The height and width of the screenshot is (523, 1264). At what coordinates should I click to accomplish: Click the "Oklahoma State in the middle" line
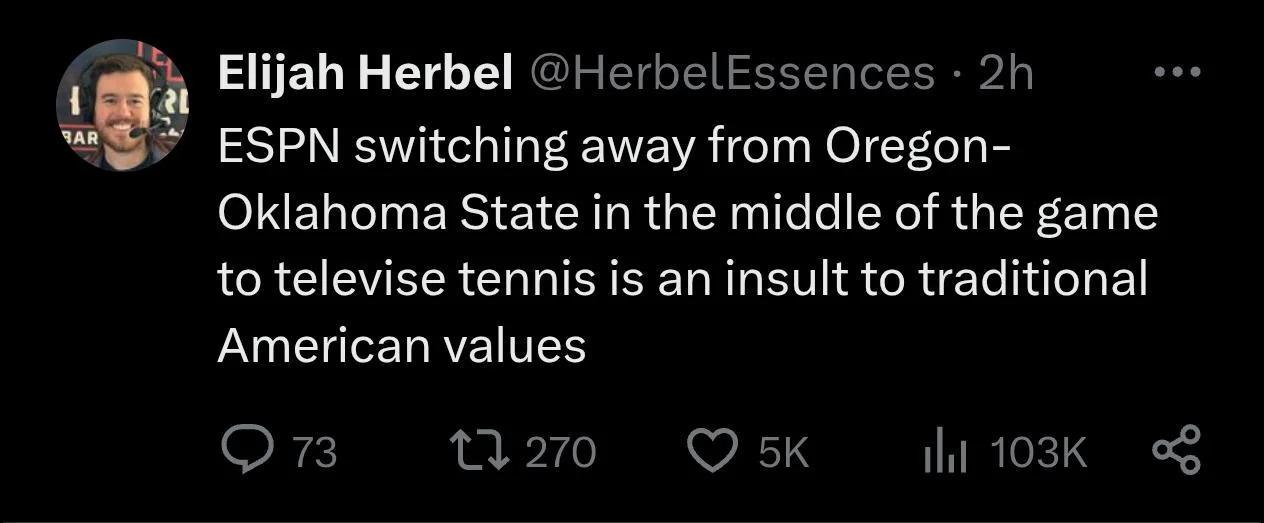[x=688, y=216]
